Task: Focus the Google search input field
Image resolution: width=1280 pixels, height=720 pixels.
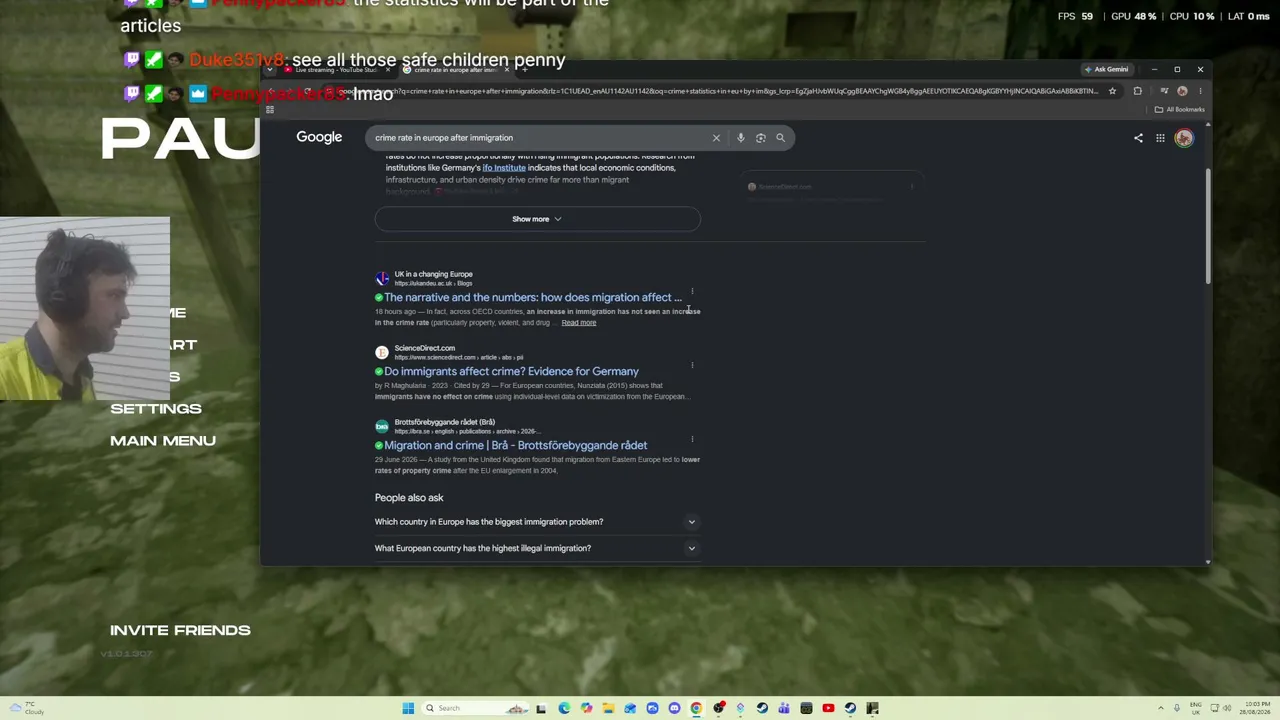Action: [x=540, y=138]
